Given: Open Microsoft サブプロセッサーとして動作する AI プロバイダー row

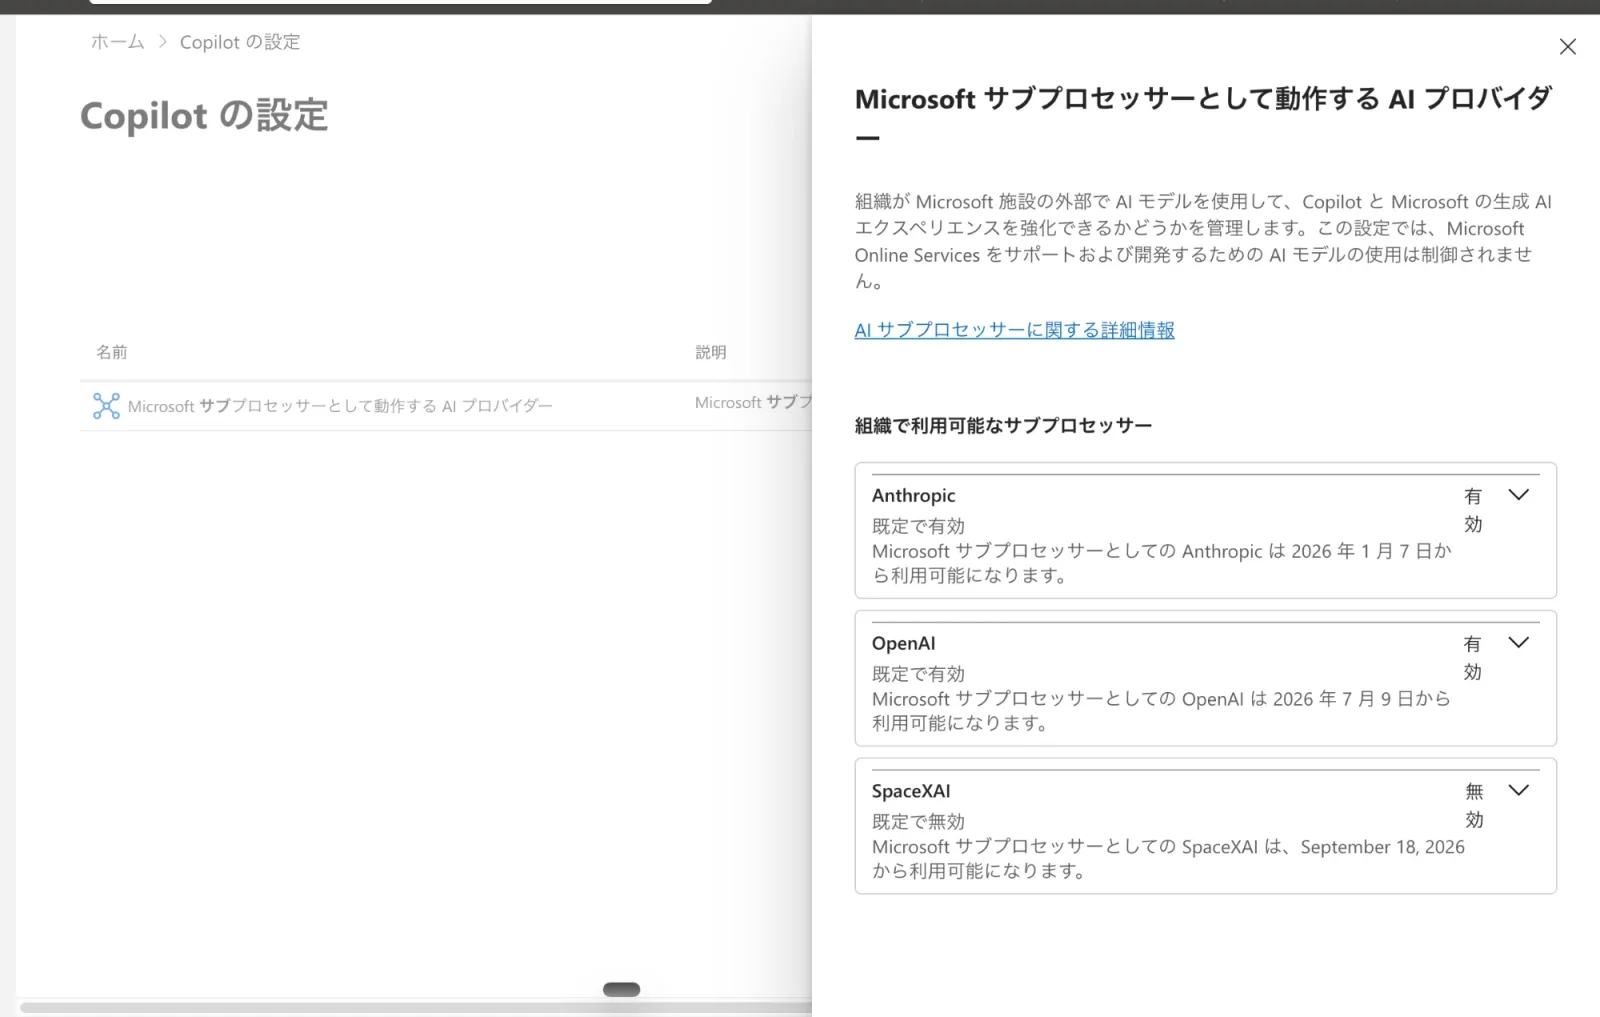Looking at the screenshot, I should point(340,406).
